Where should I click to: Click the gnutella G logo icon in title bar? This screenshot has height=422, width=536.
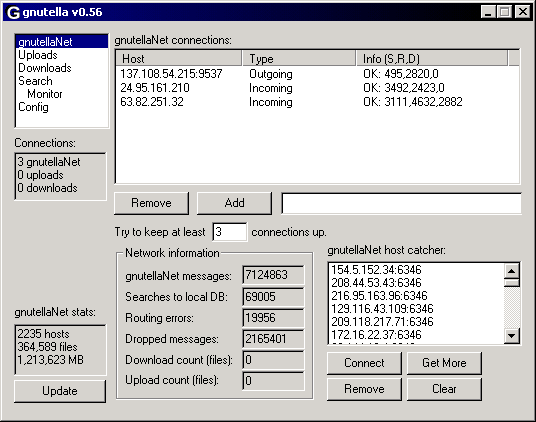[x=13, y=13]
